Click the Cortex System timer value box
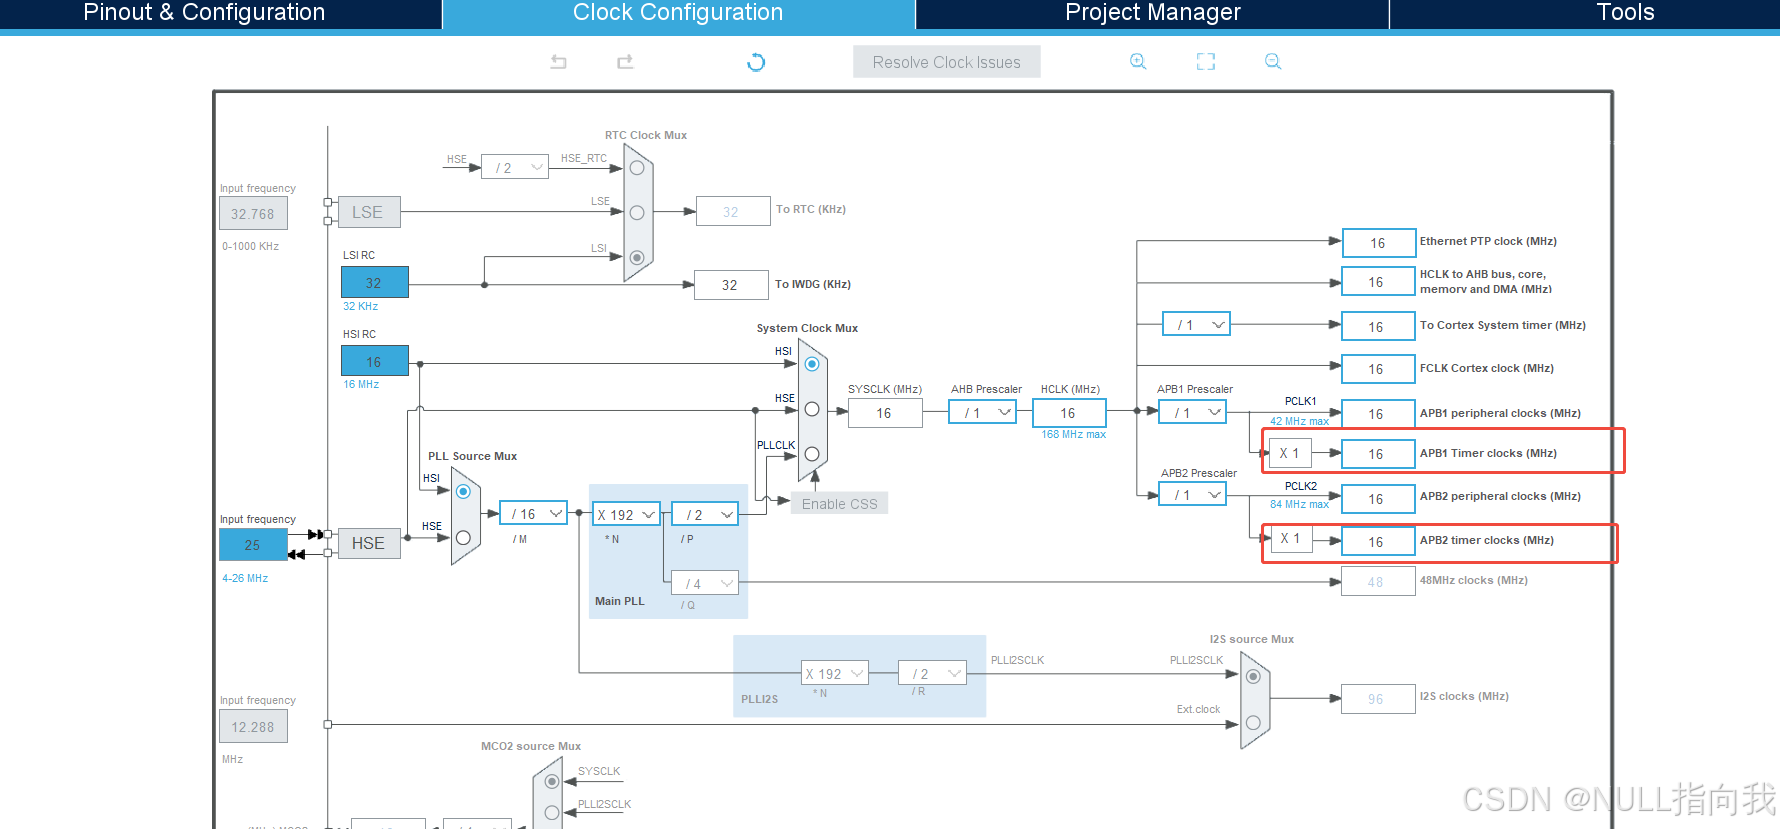 pos(1378,326)
